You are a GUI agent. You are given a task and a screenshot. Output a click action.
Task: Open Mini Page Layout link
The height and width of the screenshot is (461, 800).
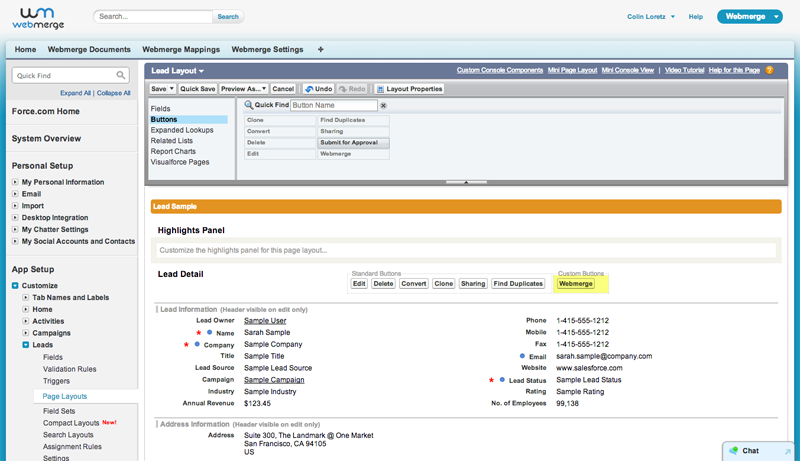[572, 70]
